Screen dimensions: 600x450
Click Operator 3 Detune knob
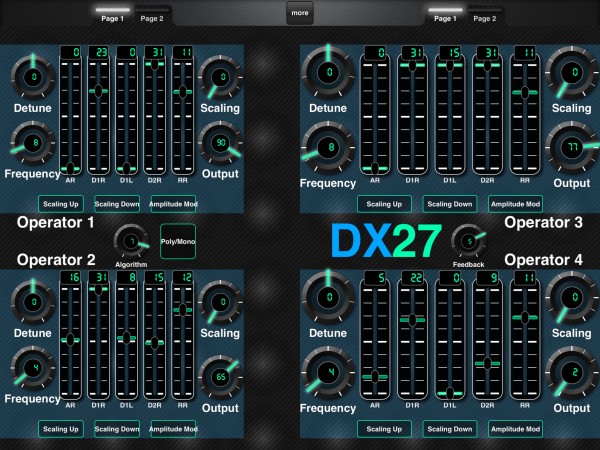pos(328,72)
